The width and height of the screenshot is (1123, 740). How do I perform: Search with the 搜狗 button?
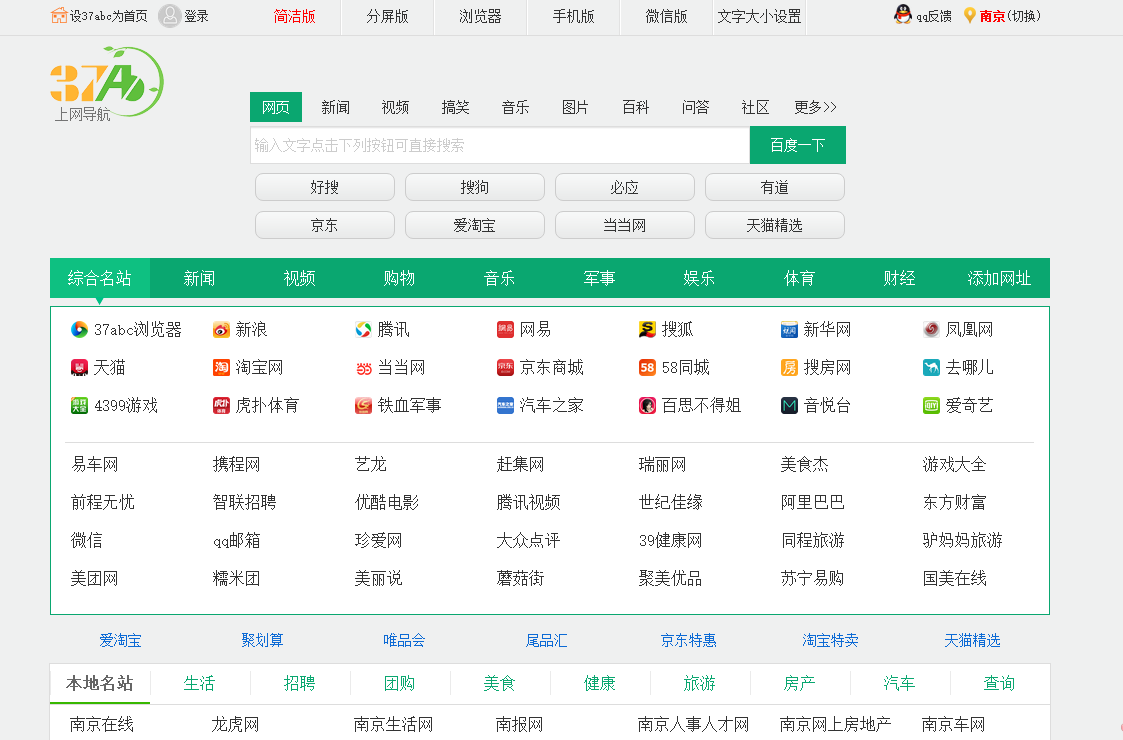(475, 187)
